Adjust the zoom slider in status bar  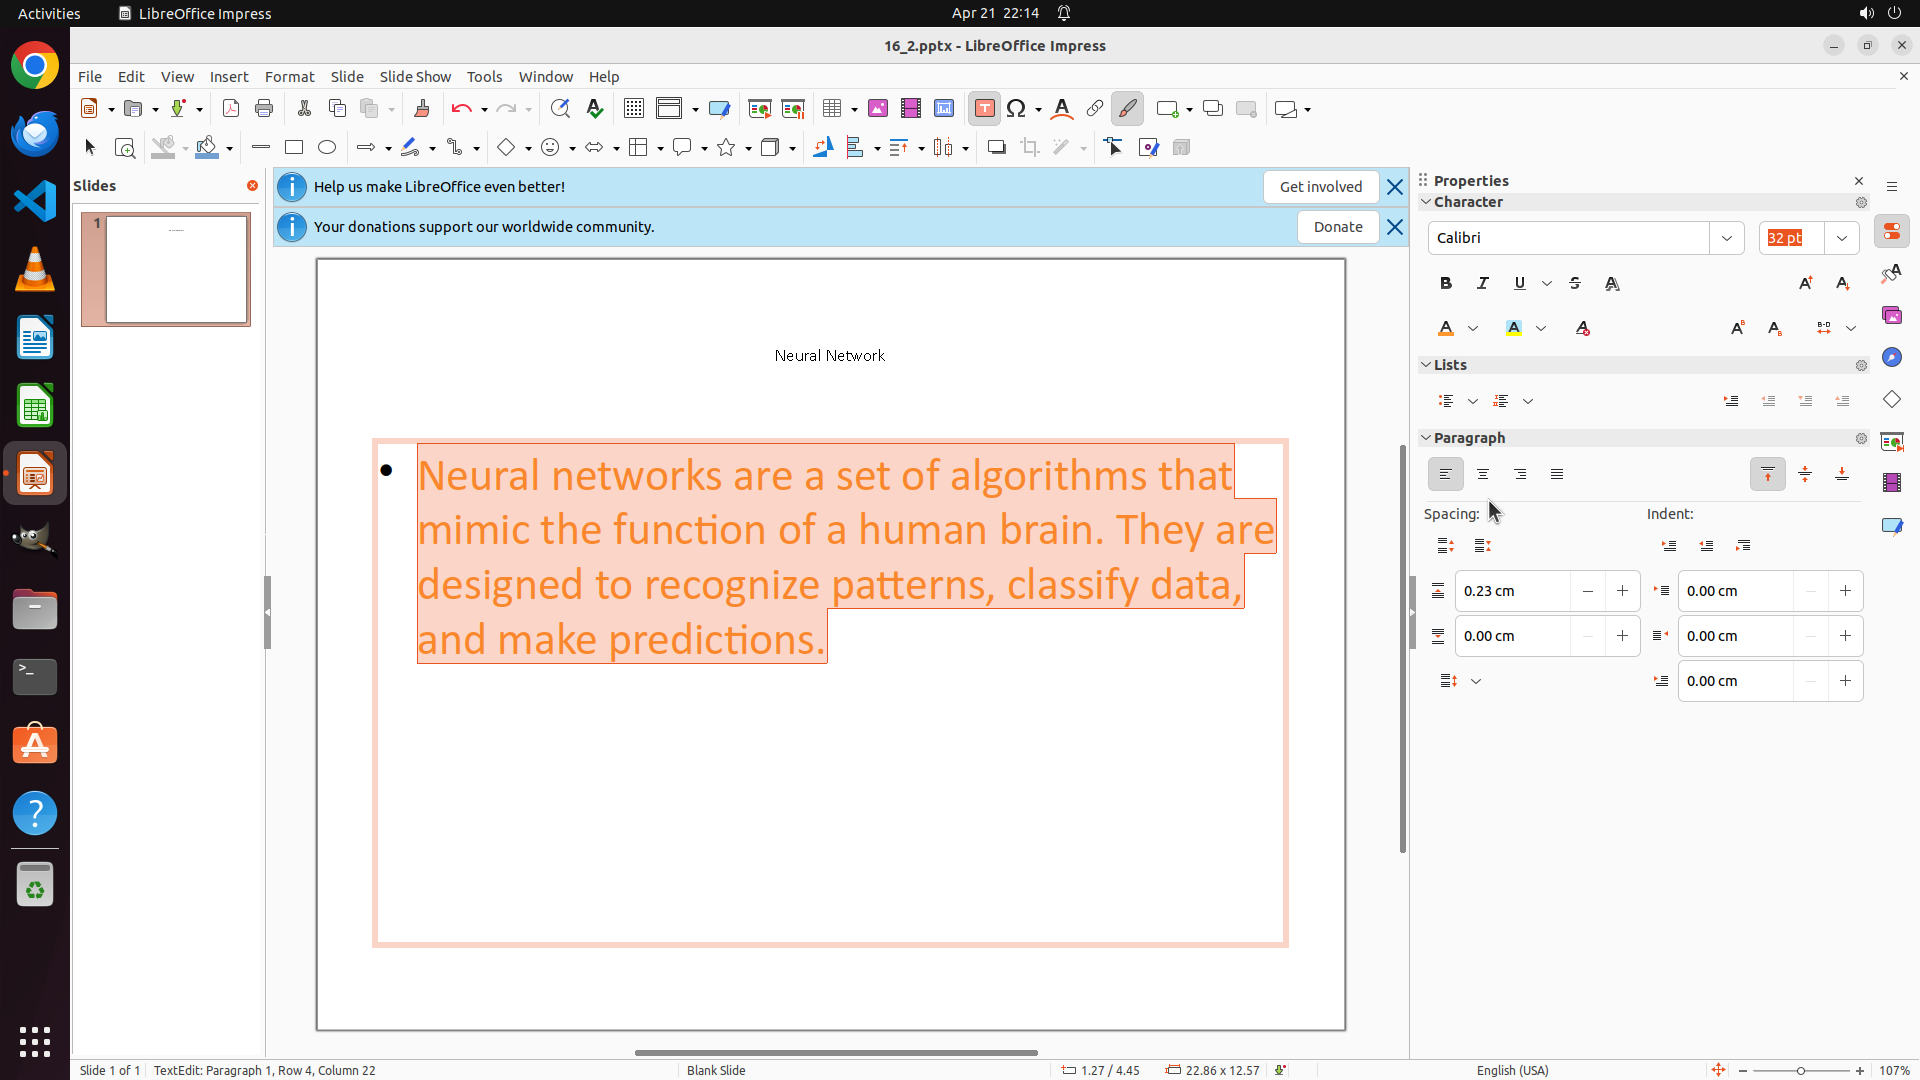pyautogui.click(x=1801, y=1071)
